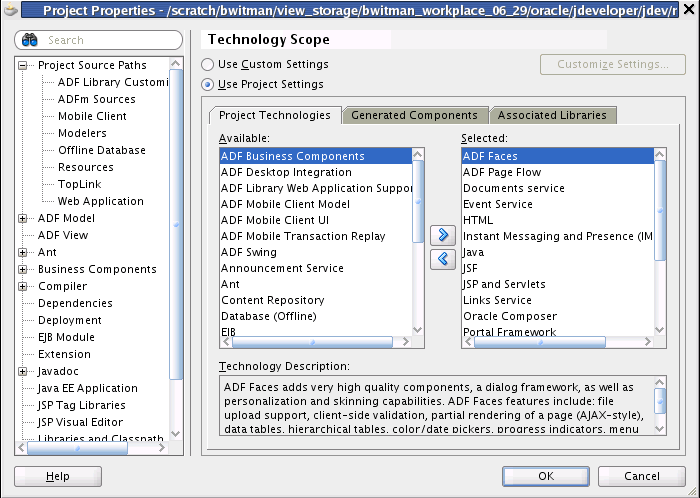
Task: Click the add-to-selected right arrow button
Action: point(442,235)
